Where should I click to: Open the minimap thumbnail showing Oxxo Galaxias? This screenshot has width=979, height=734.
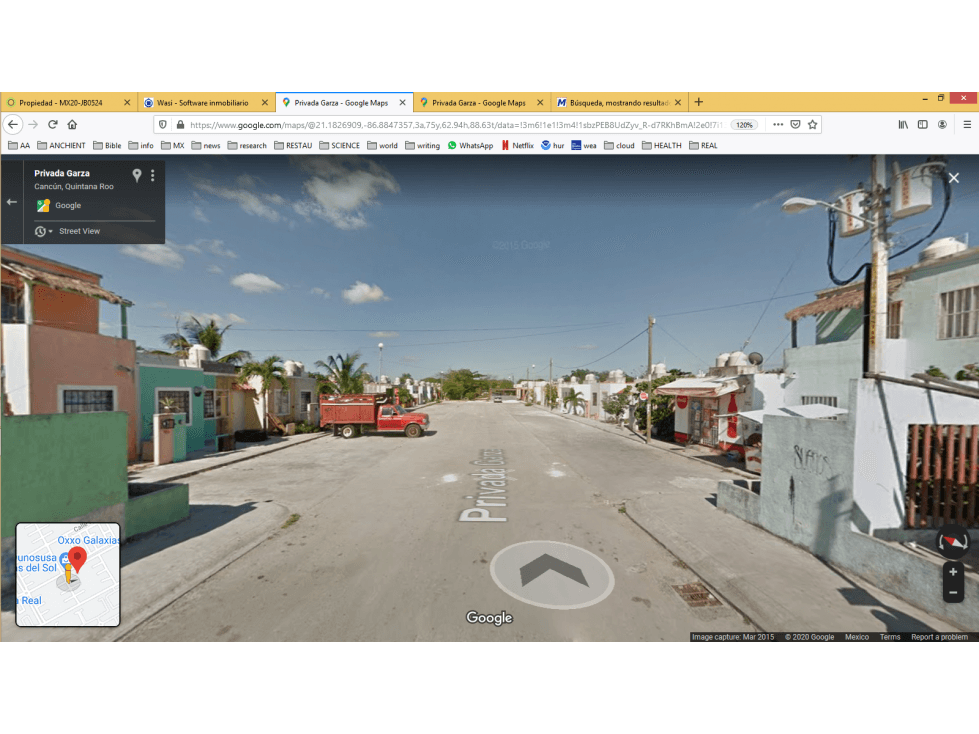click(x=67, y=574)
